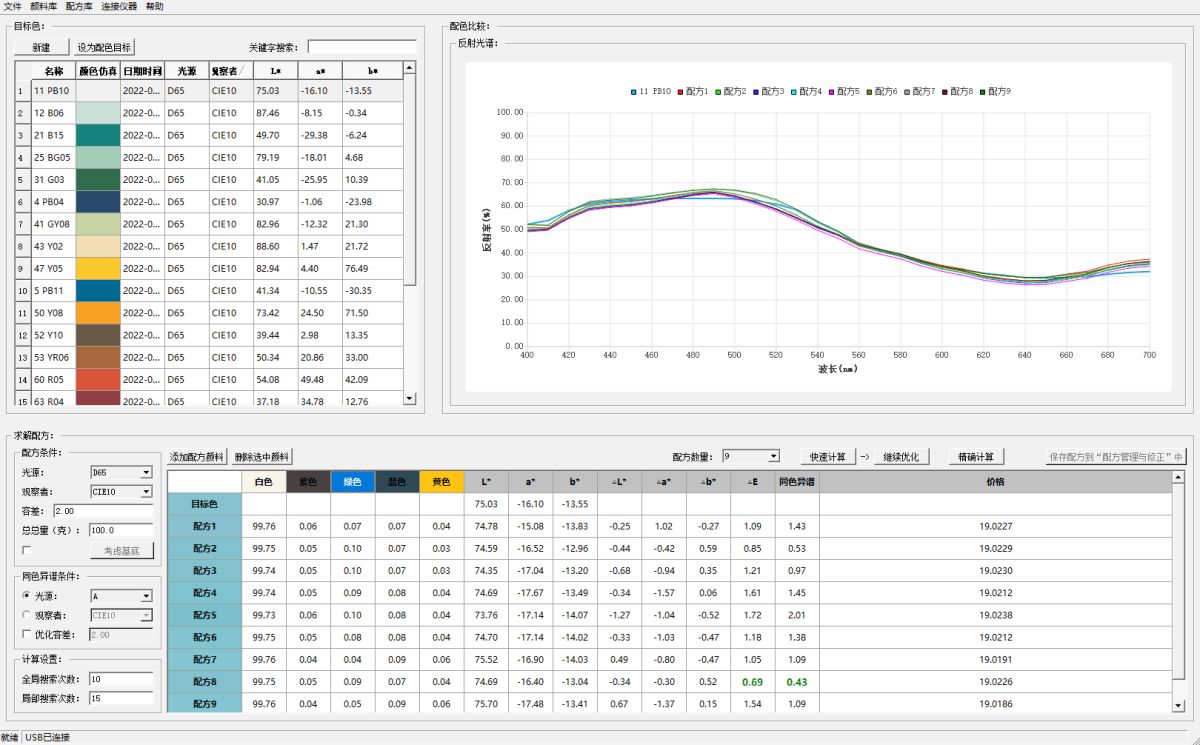This screenshot has height=745, width=1200.
Task: Open the 光源 D65 dropdown
Action: pyautogui.click(x=146, y=472)
